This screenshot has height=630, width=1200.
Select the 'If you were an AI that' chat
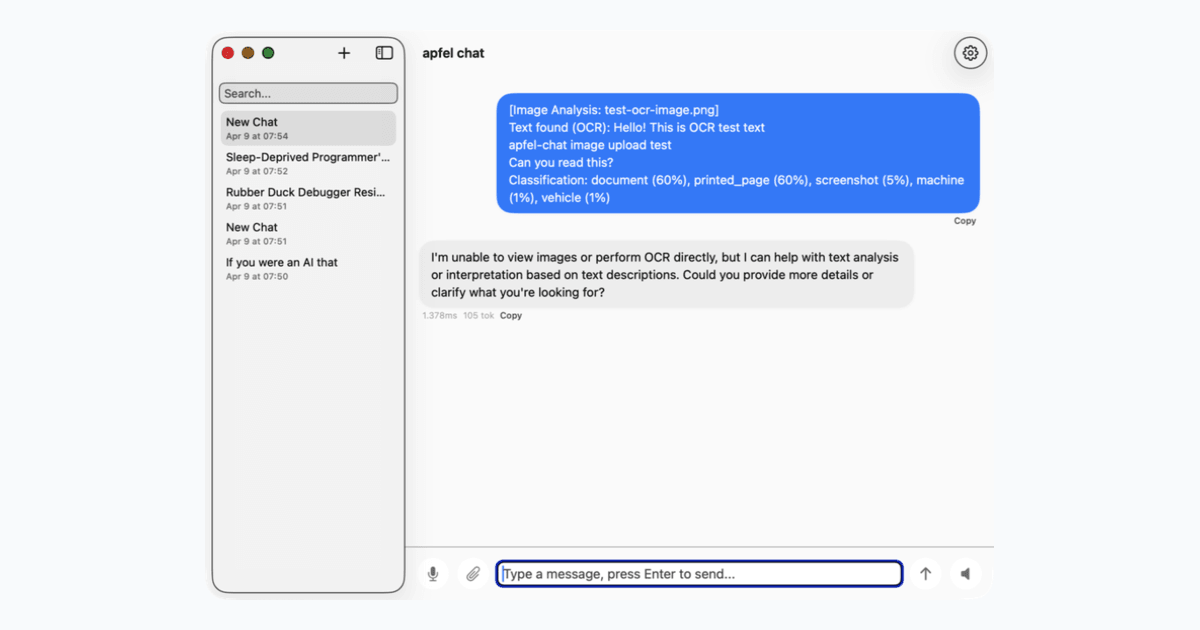307,268
